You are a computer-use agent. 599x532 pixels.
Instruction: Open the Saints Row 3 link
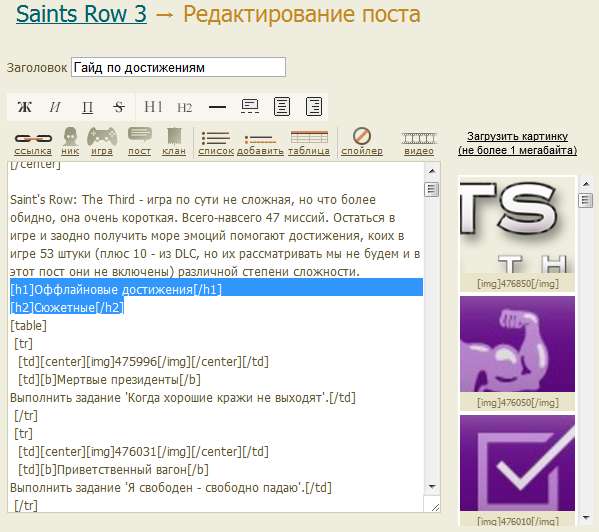tap(81, 14)
